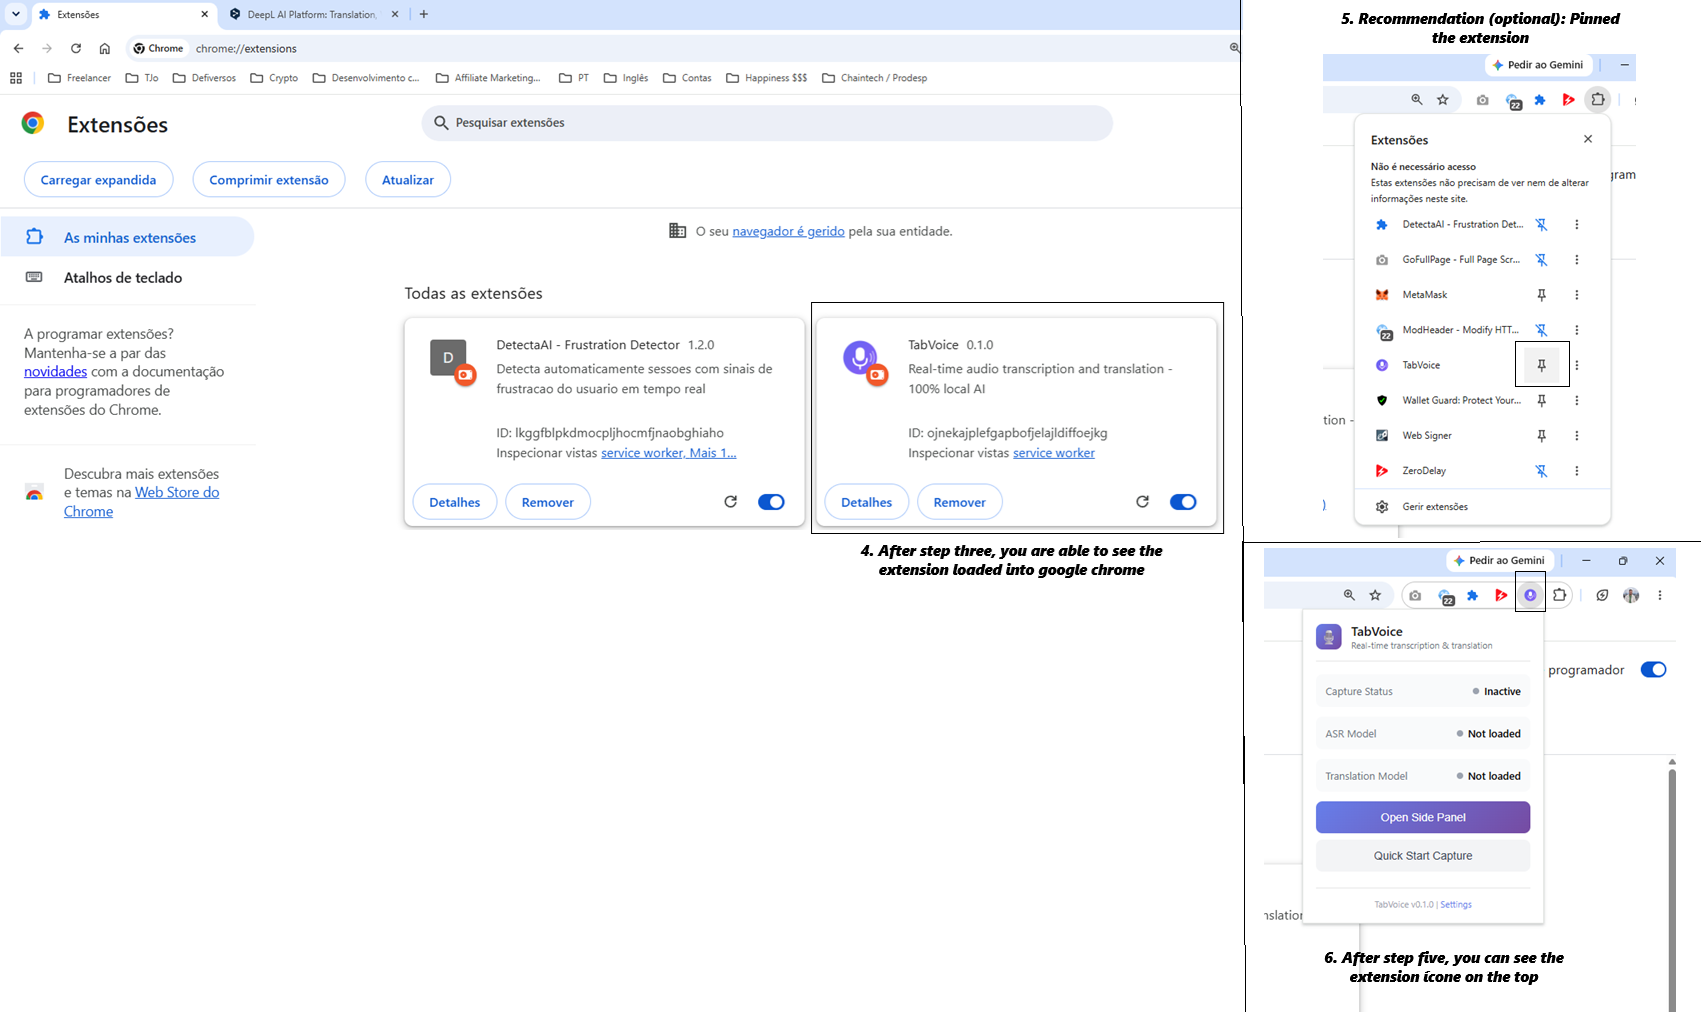Unpin GoFullPage - Full Page Scr... in the popup

pos(1542,260)
